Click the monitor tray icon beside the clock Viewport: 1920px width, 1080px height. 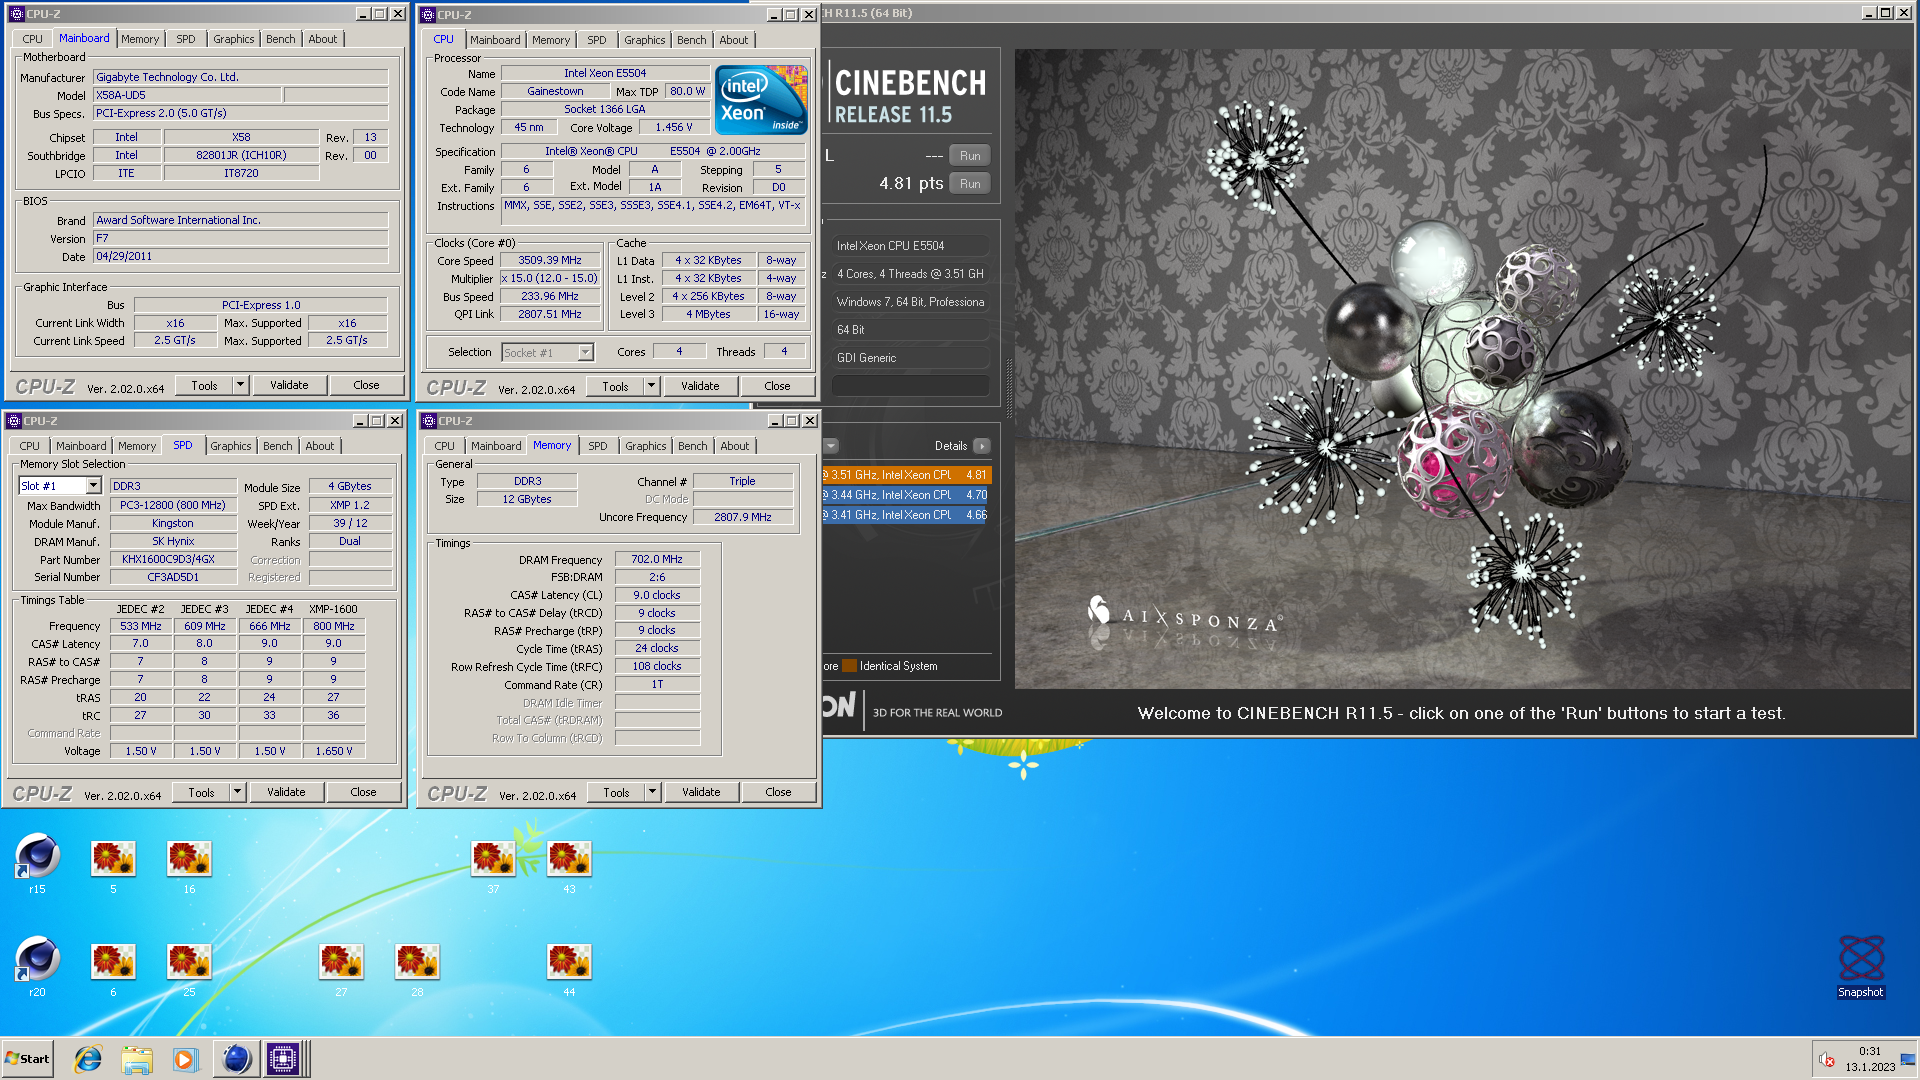pos(1907,1060)
